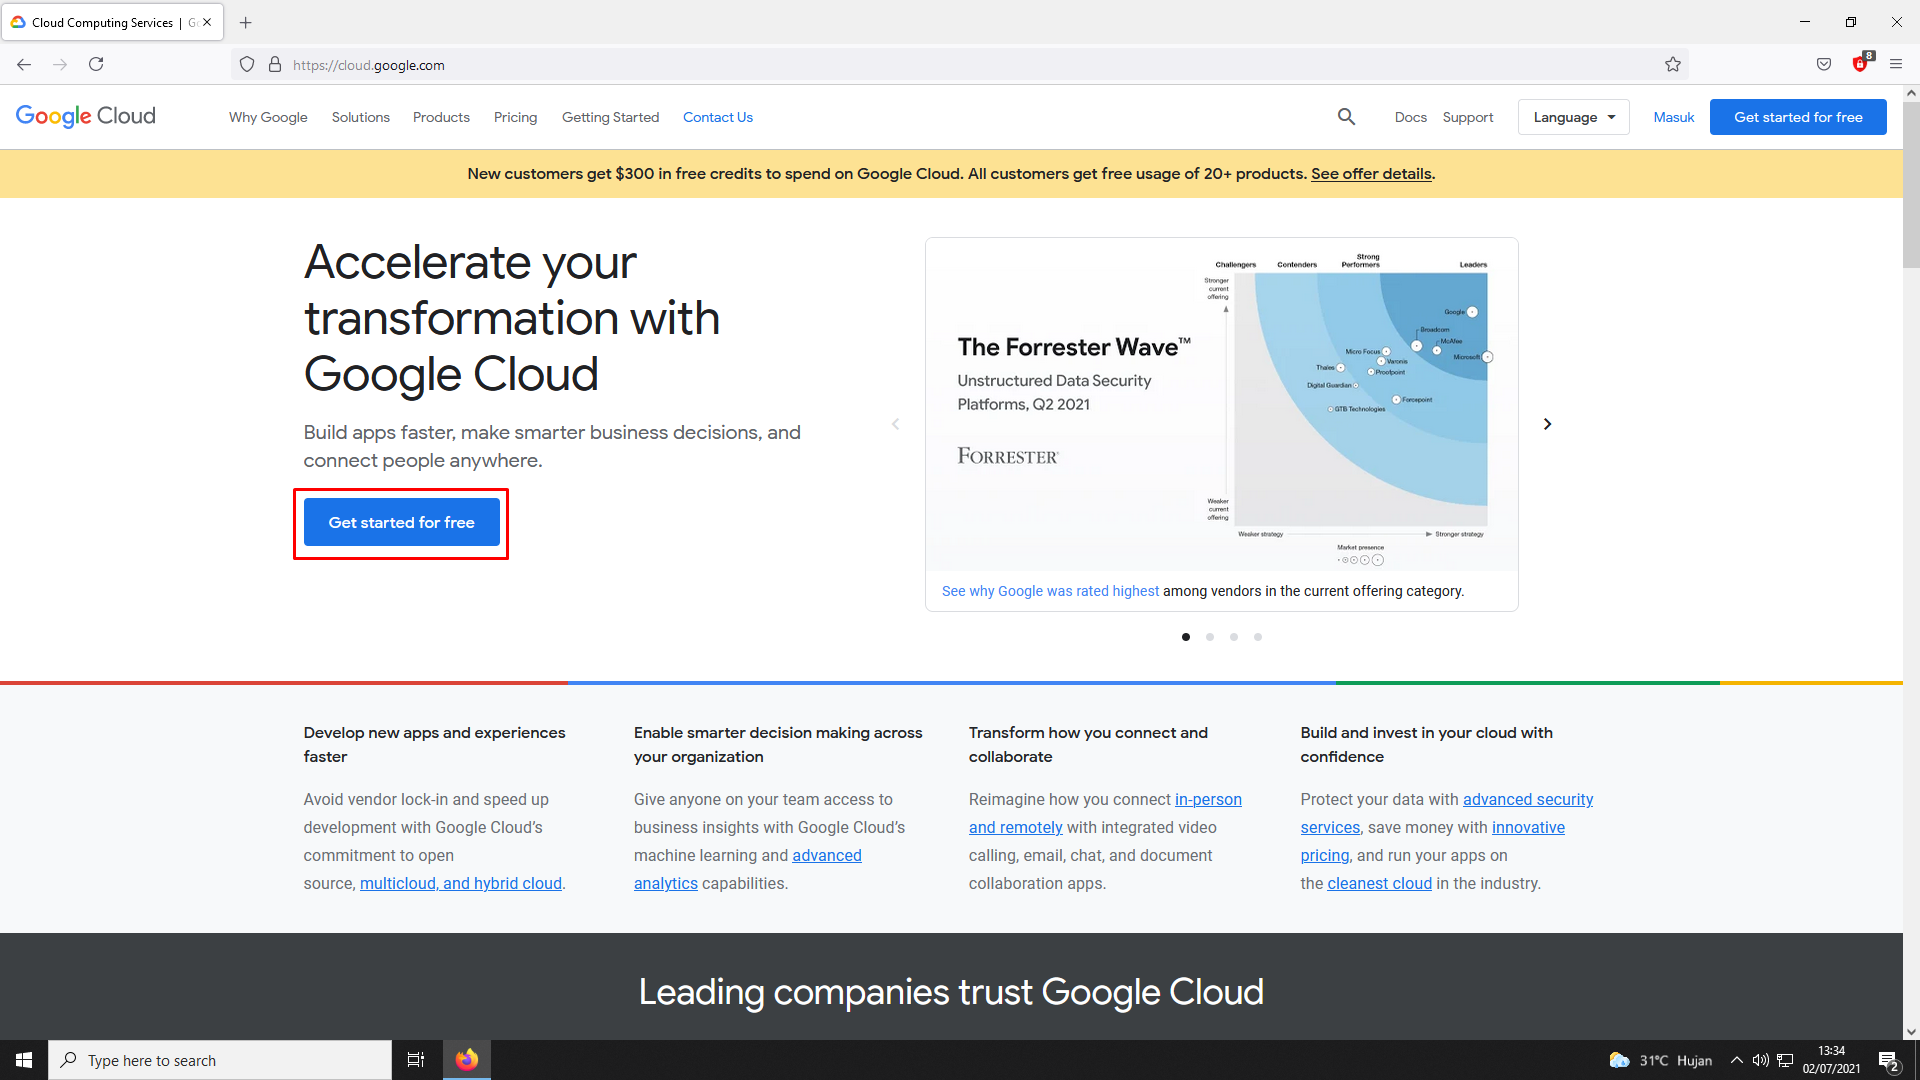The image size is (1920, 1080).
Task: Select the fourth carousel dot indicator
Action: click(1258, 637)
